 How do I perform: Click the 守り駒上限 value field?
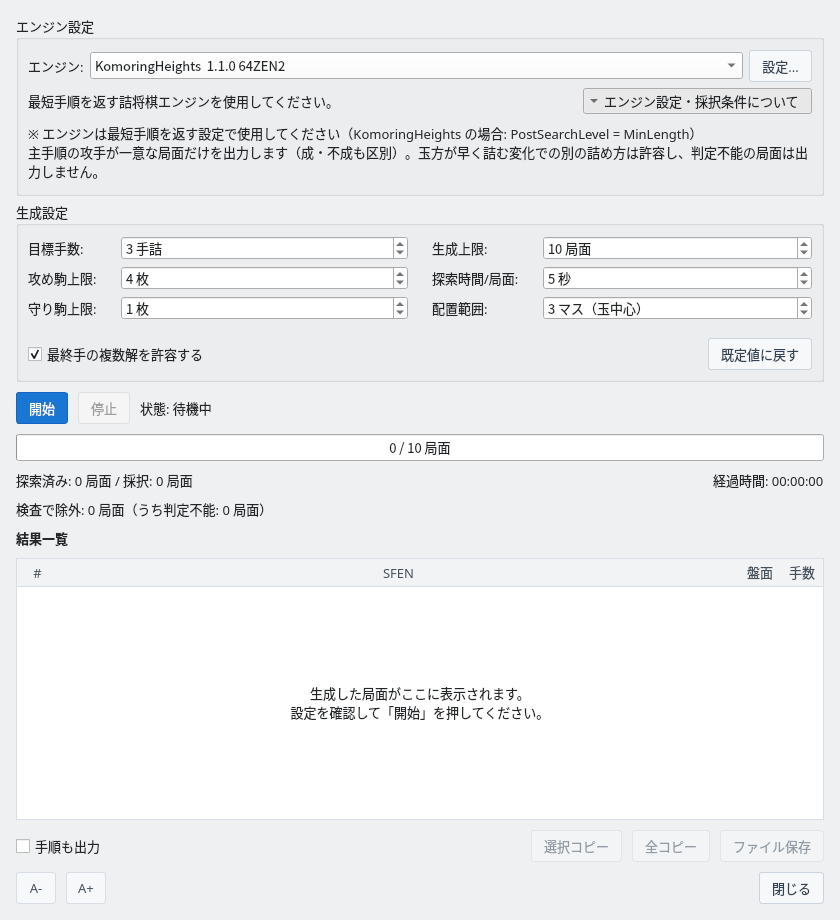257,308
